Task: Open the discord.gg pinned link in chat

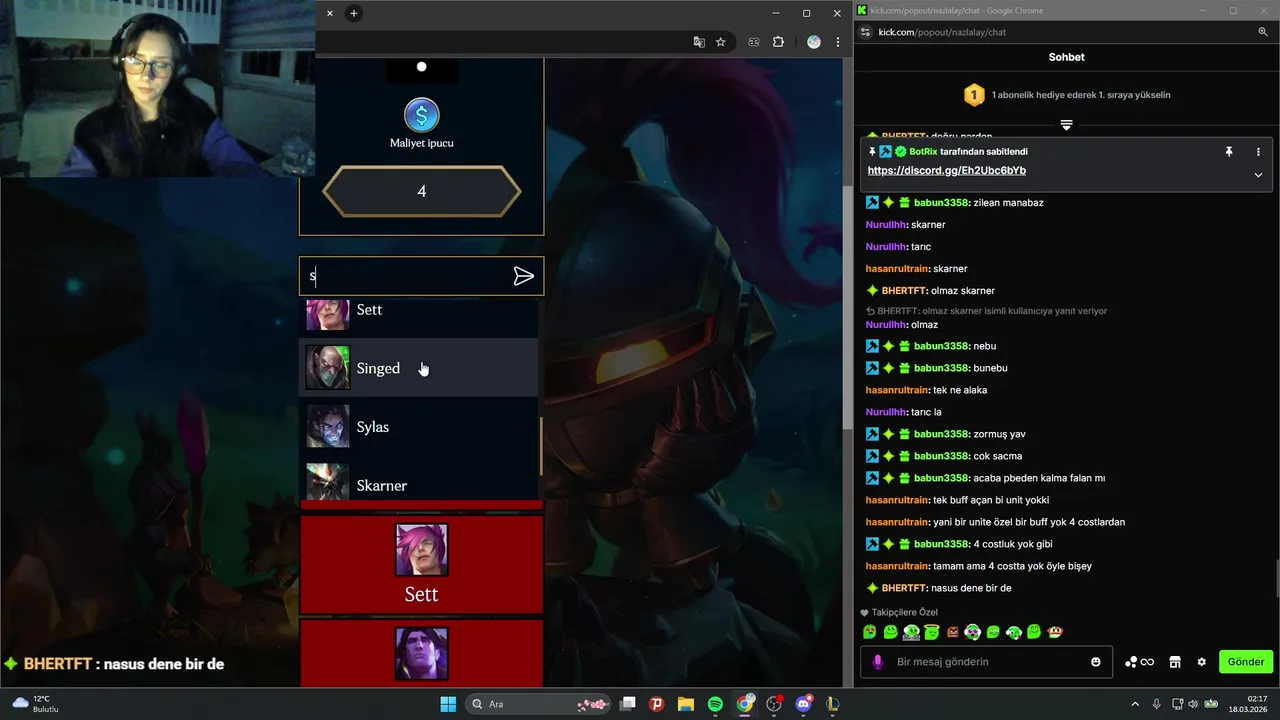Action: (946, 171)
